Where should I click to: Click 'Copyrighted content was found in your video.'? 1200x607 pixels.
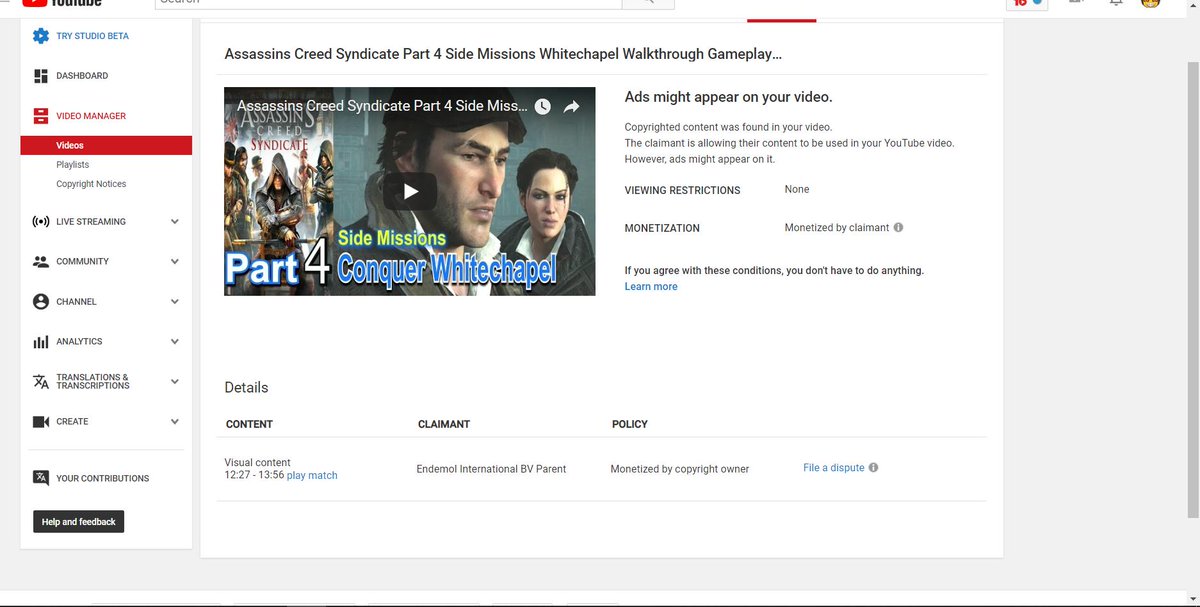pos(728,127)
